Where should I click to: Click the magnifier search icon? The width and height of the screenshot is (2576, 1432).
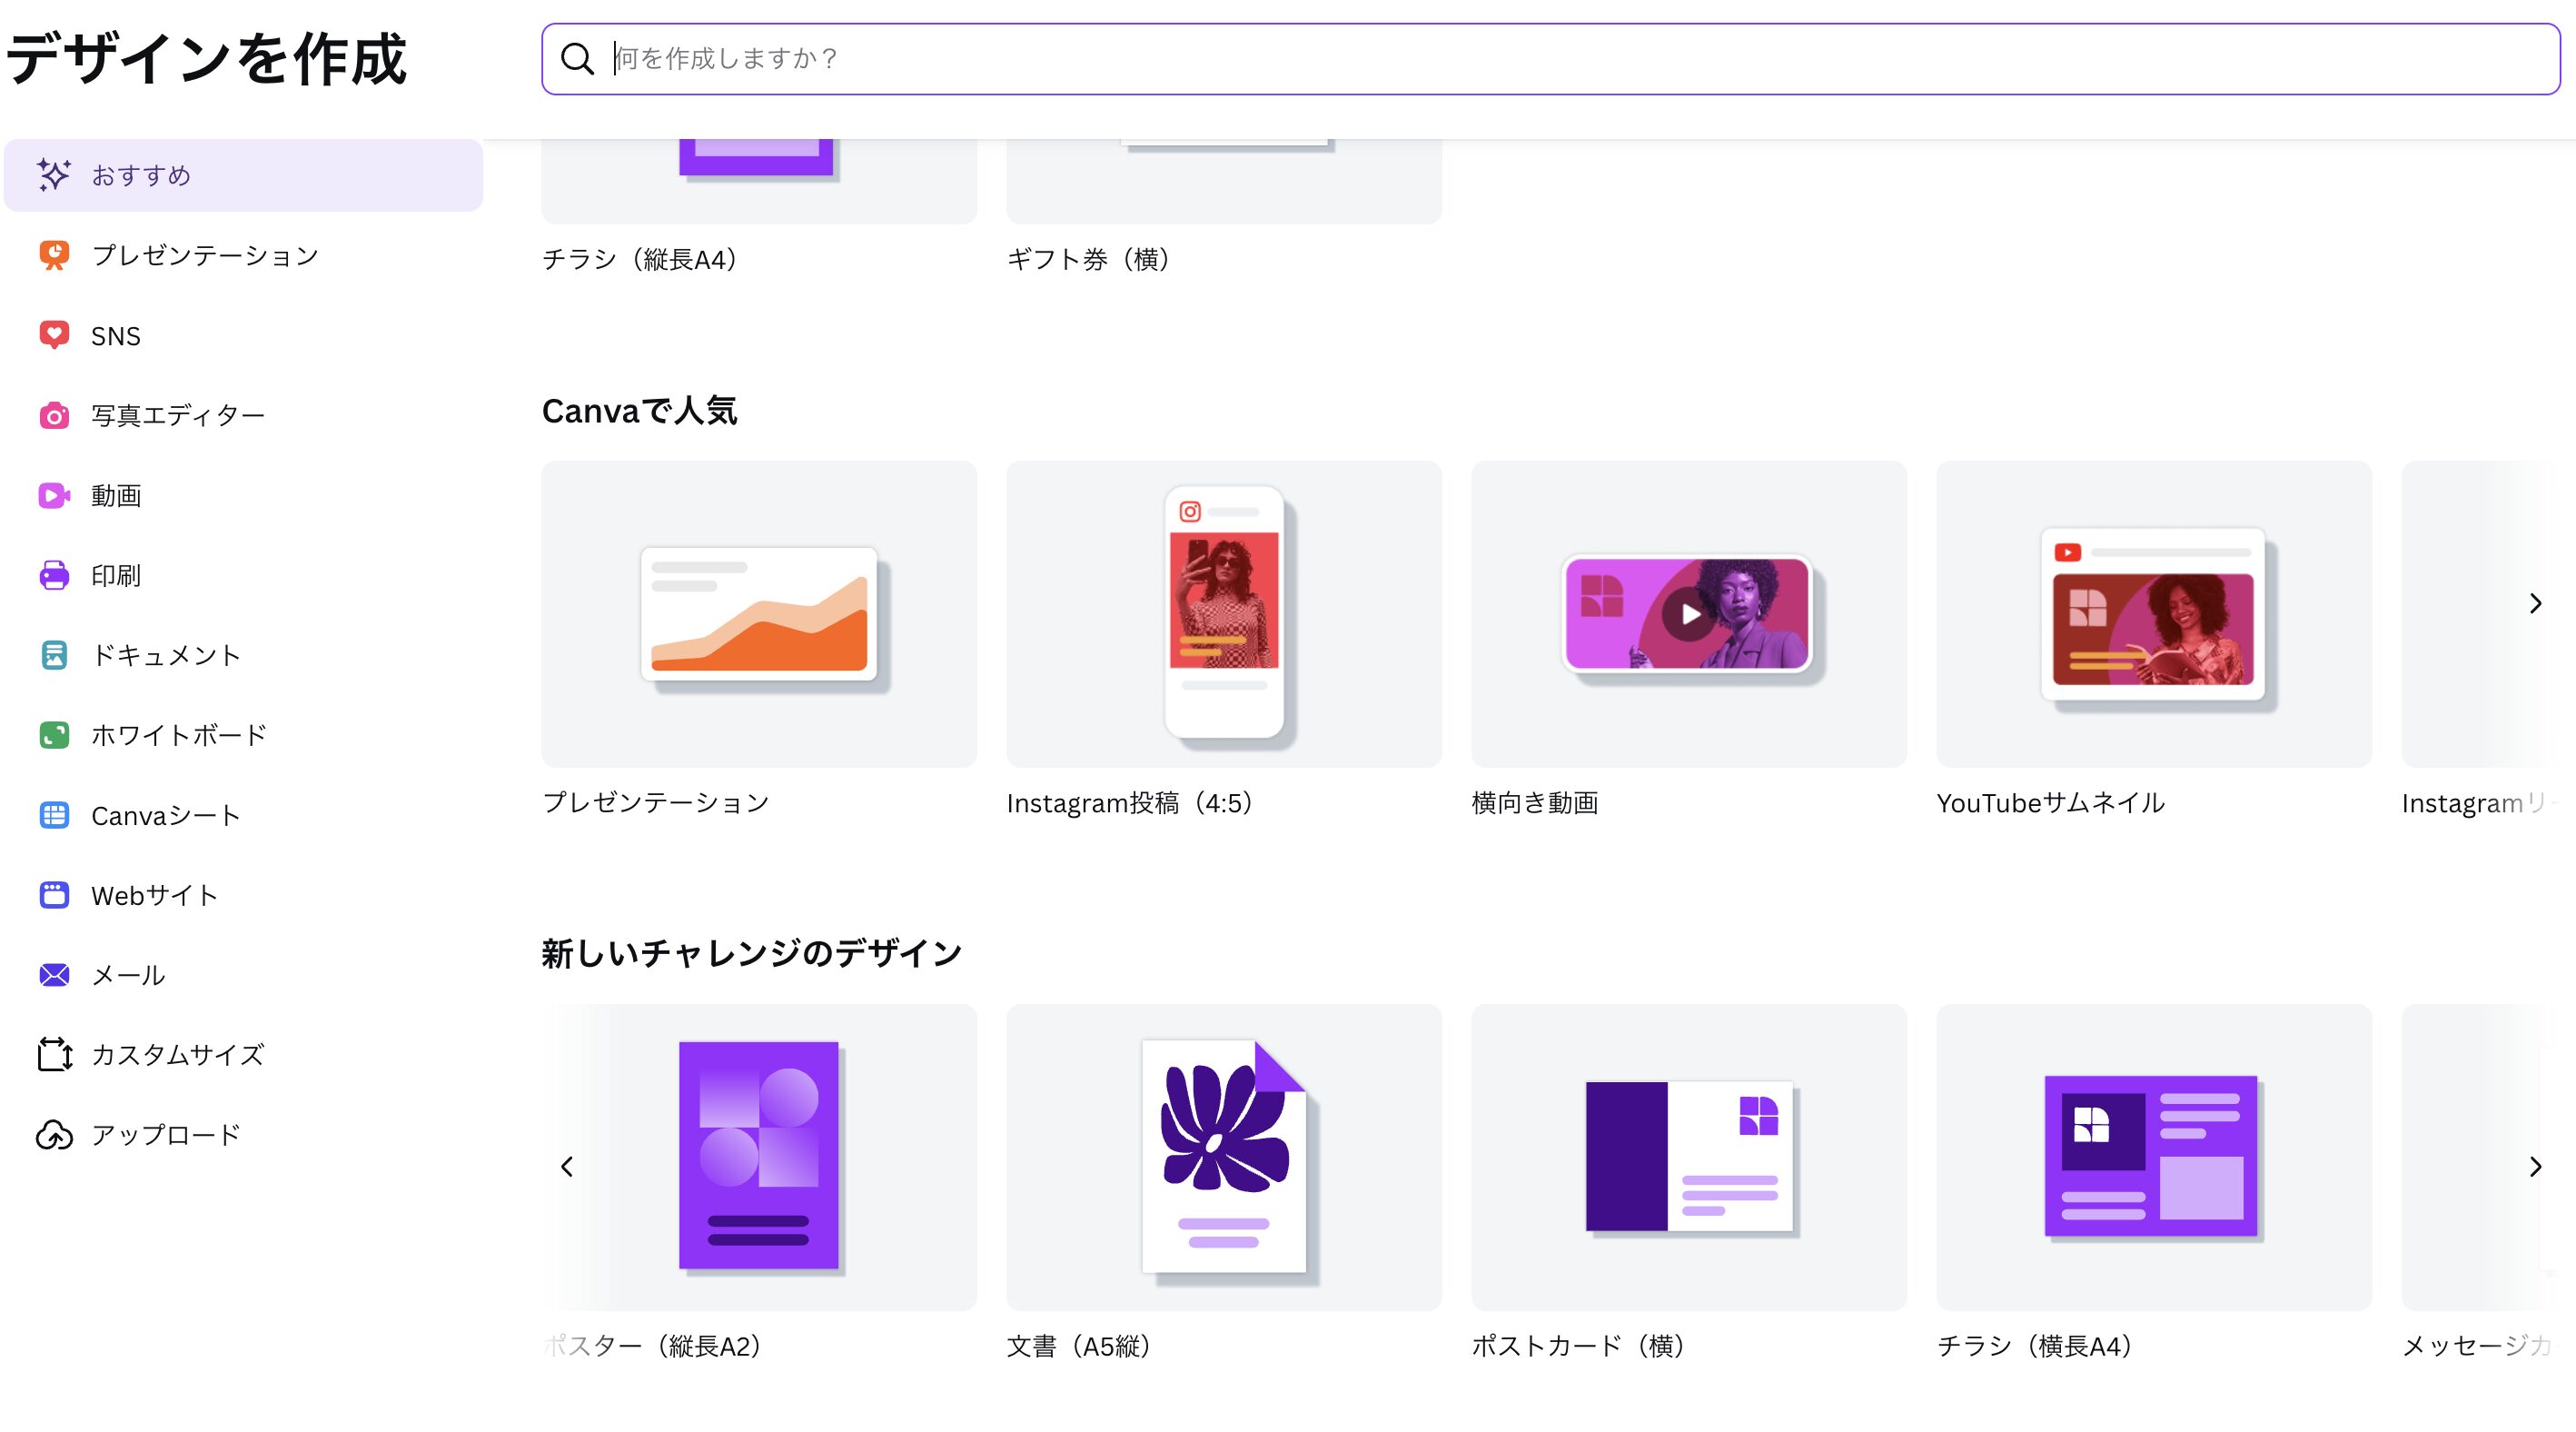click(577, 59)
